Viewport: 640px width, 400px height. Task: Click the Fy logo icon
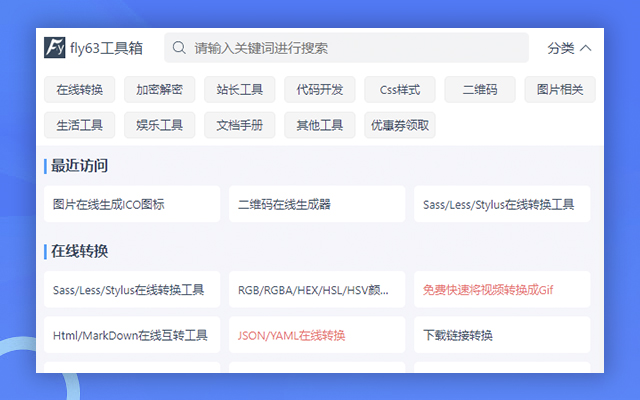[55, 48]
